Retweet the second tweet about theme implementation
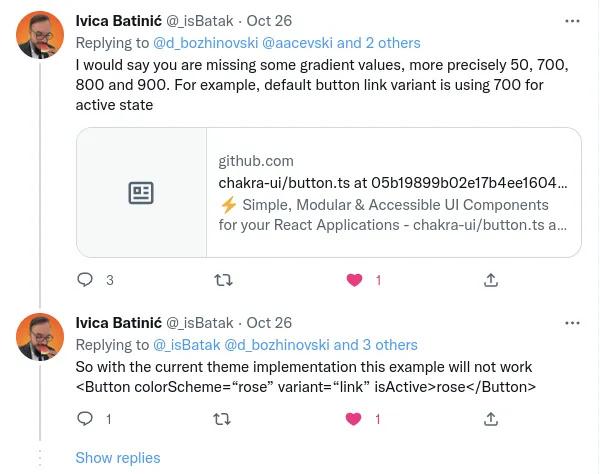The height and width of the screenshot is (474, 600). pyautogui.click(x=224, y=420)
